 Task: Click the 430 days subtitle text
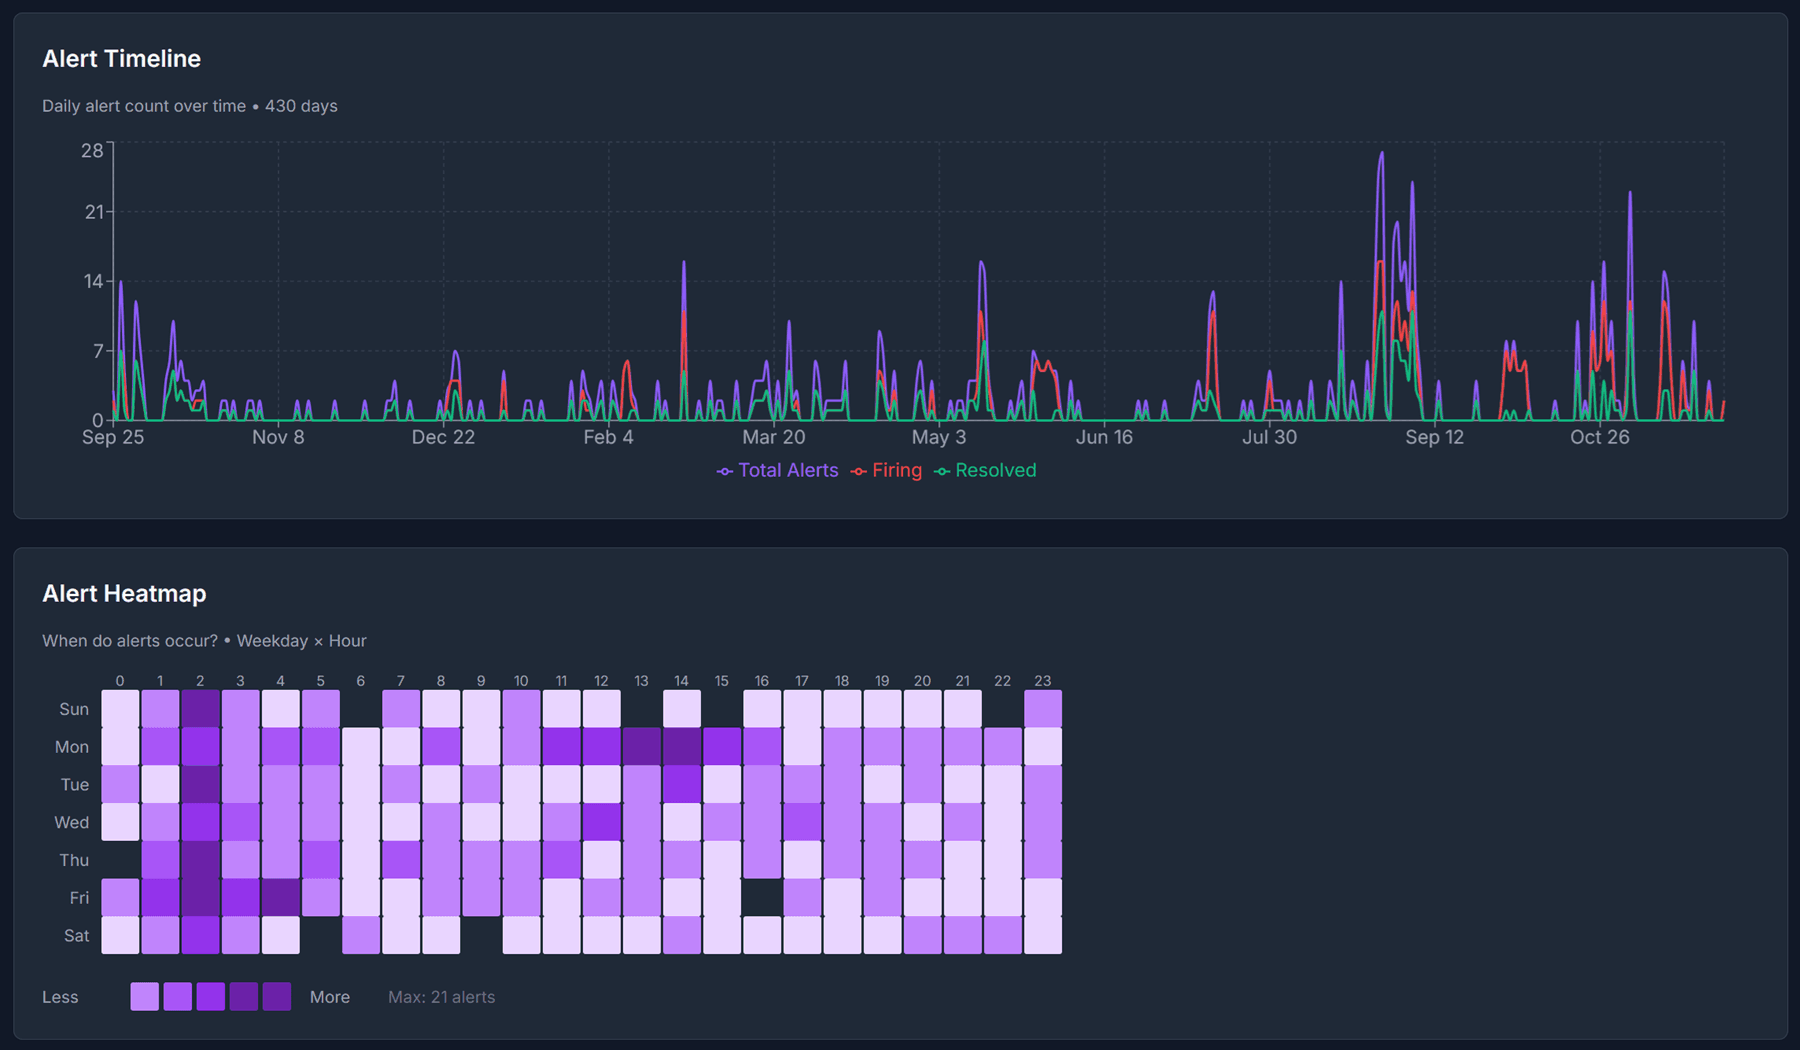coord(300,105)
